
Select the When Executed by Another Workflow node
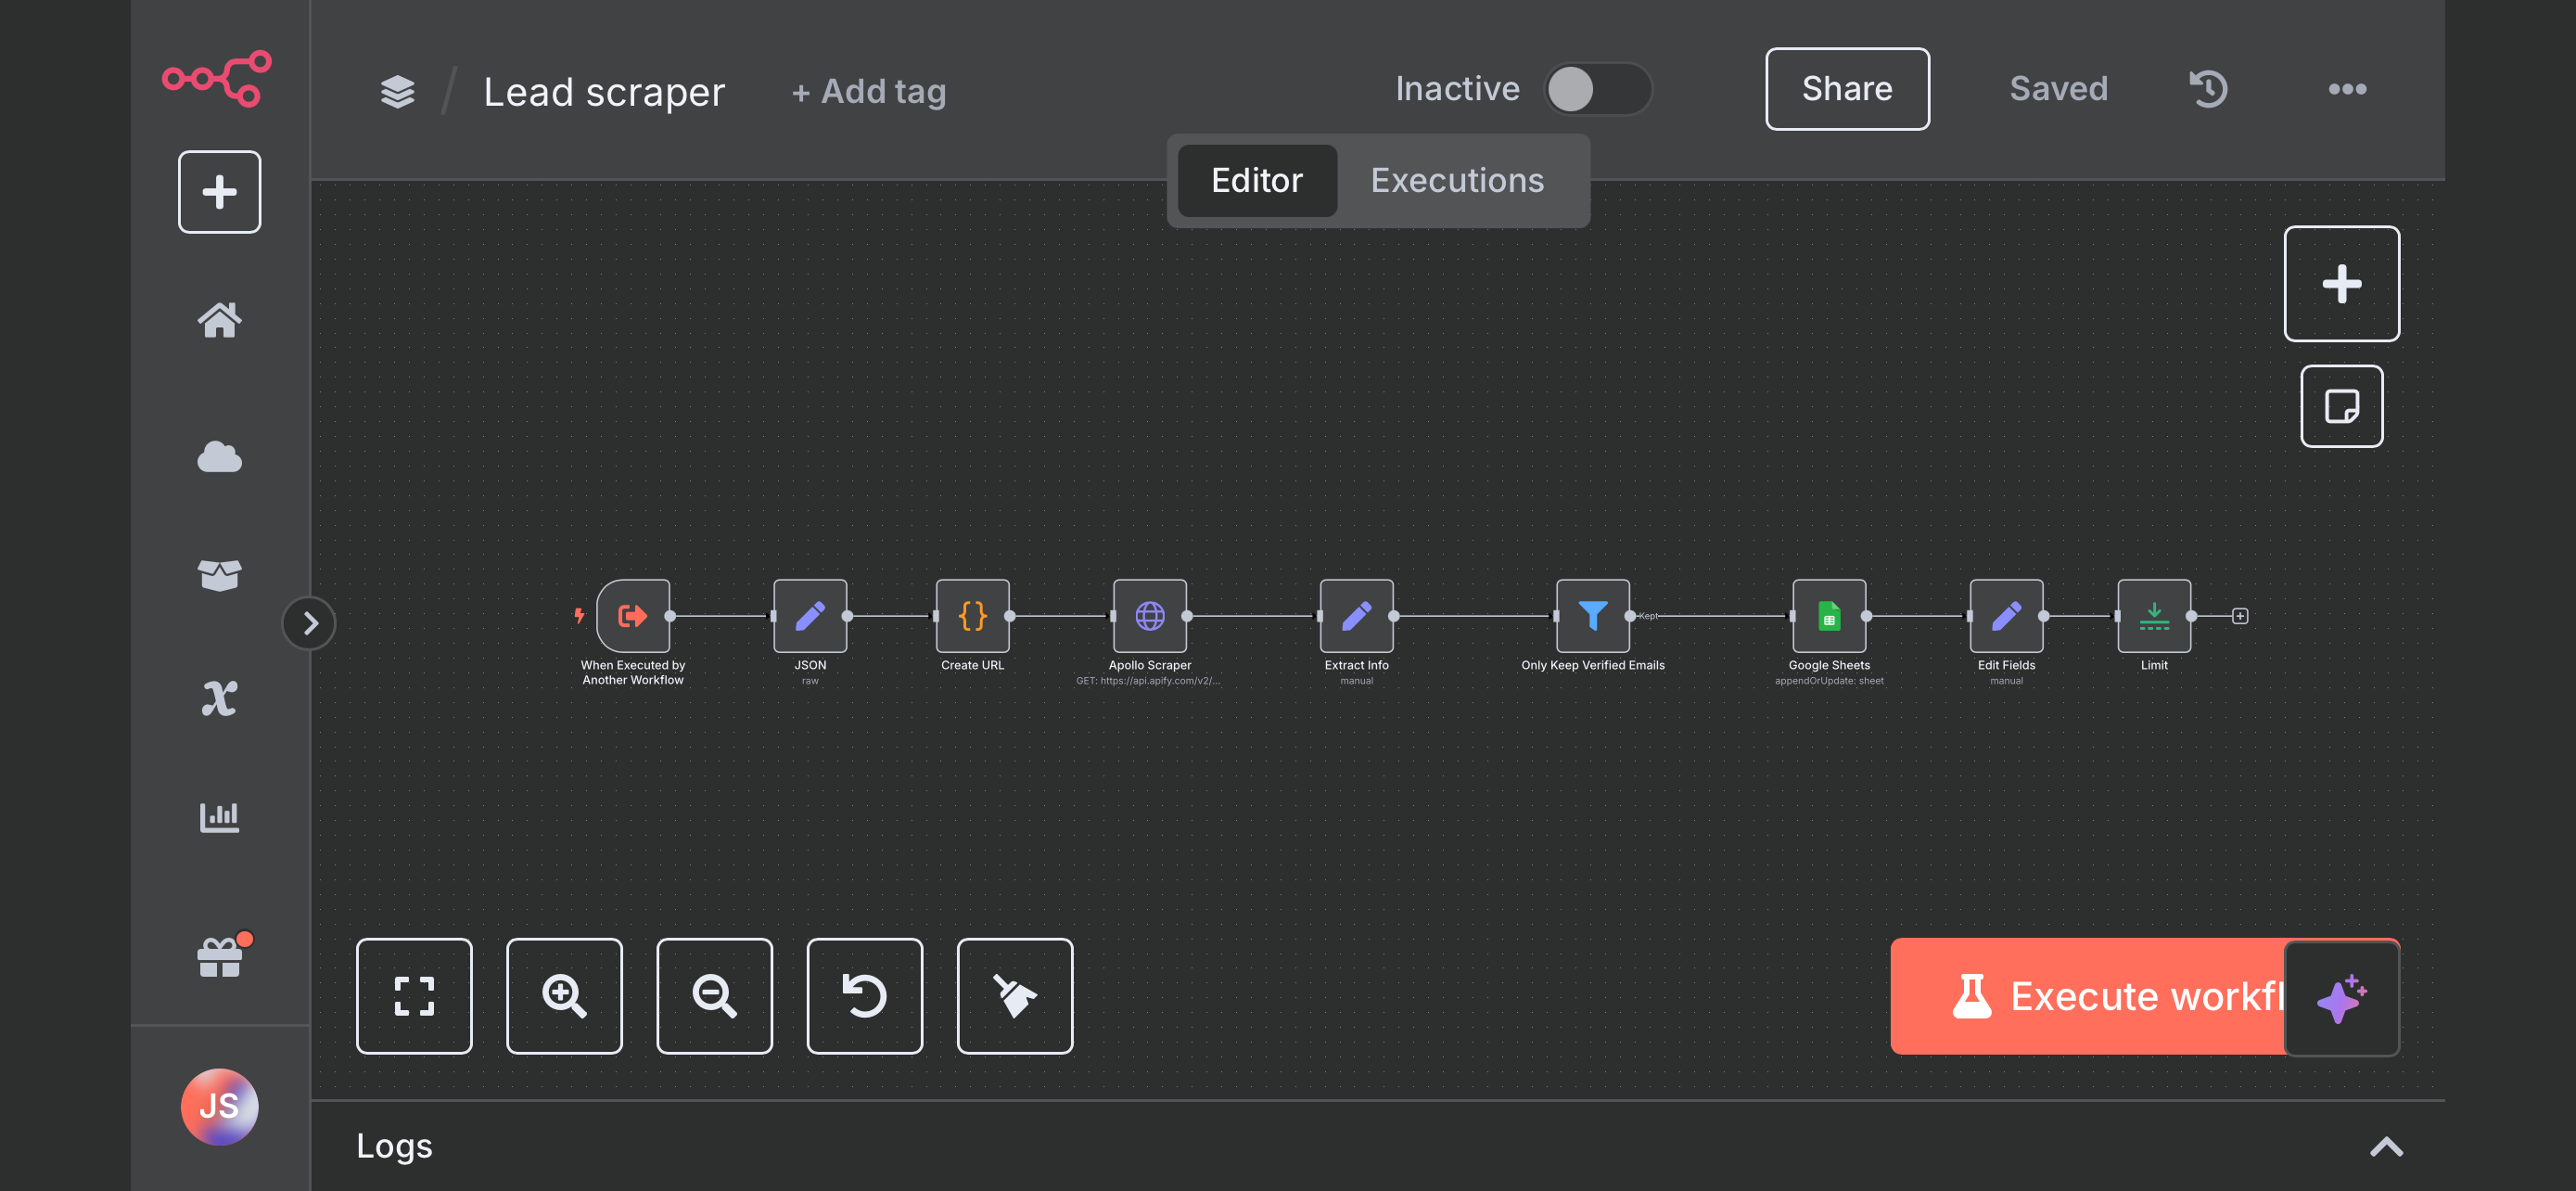coord(633,616)
